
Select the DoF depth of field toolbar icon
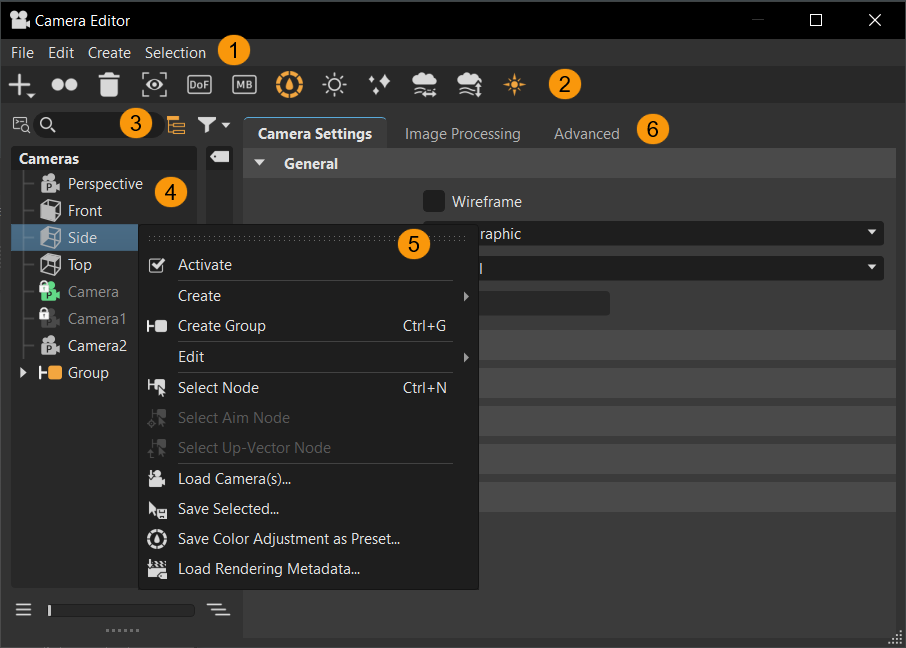pos(199,85)
